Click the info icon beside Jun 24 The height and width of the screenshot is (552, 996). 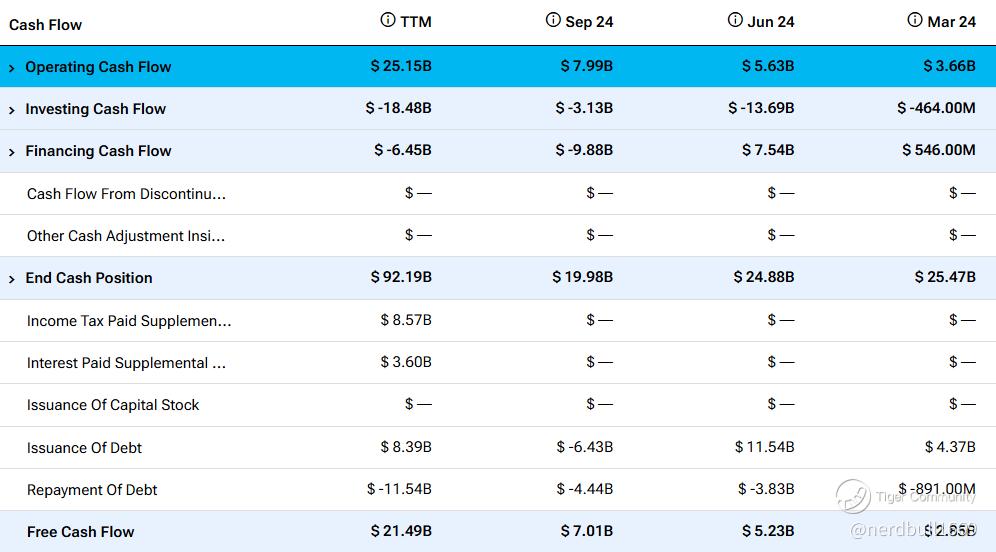pos(735,20)
